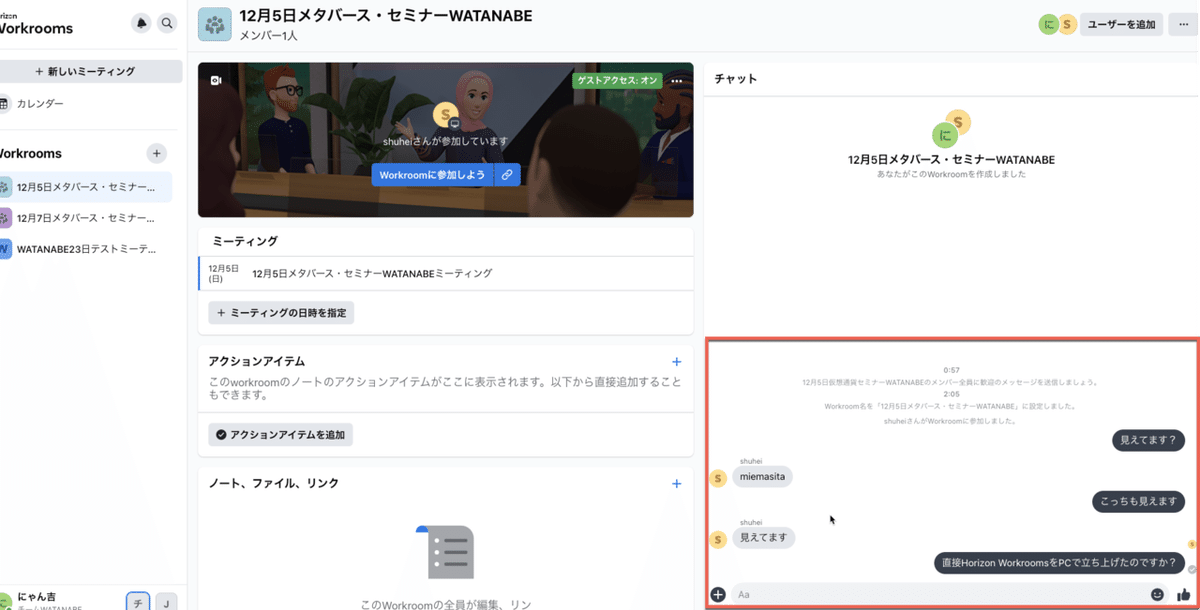Viewport: 1200px width, 610px height.
Task: Copy the workroom link icon button
Action: pos(508,175)
